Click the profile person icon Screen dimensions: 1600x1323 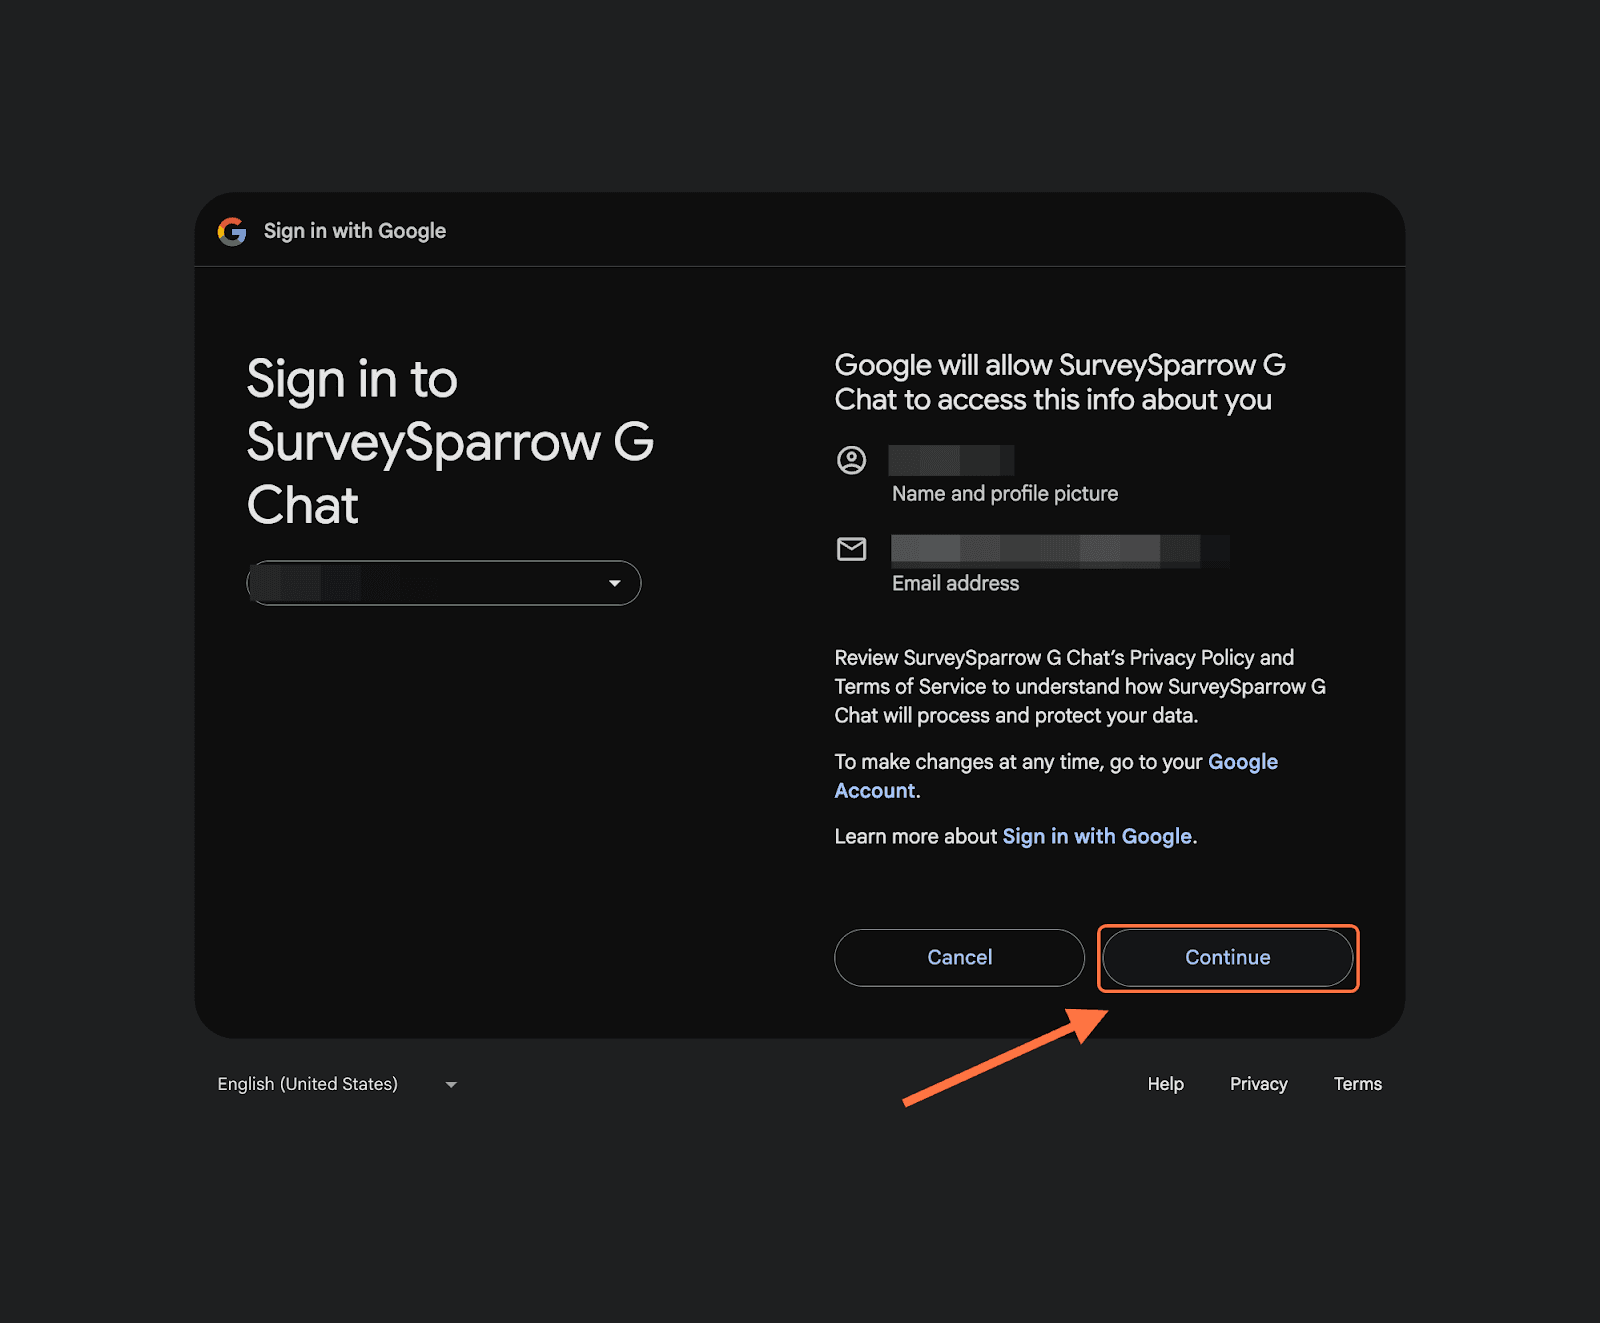[x=851, y=460]
